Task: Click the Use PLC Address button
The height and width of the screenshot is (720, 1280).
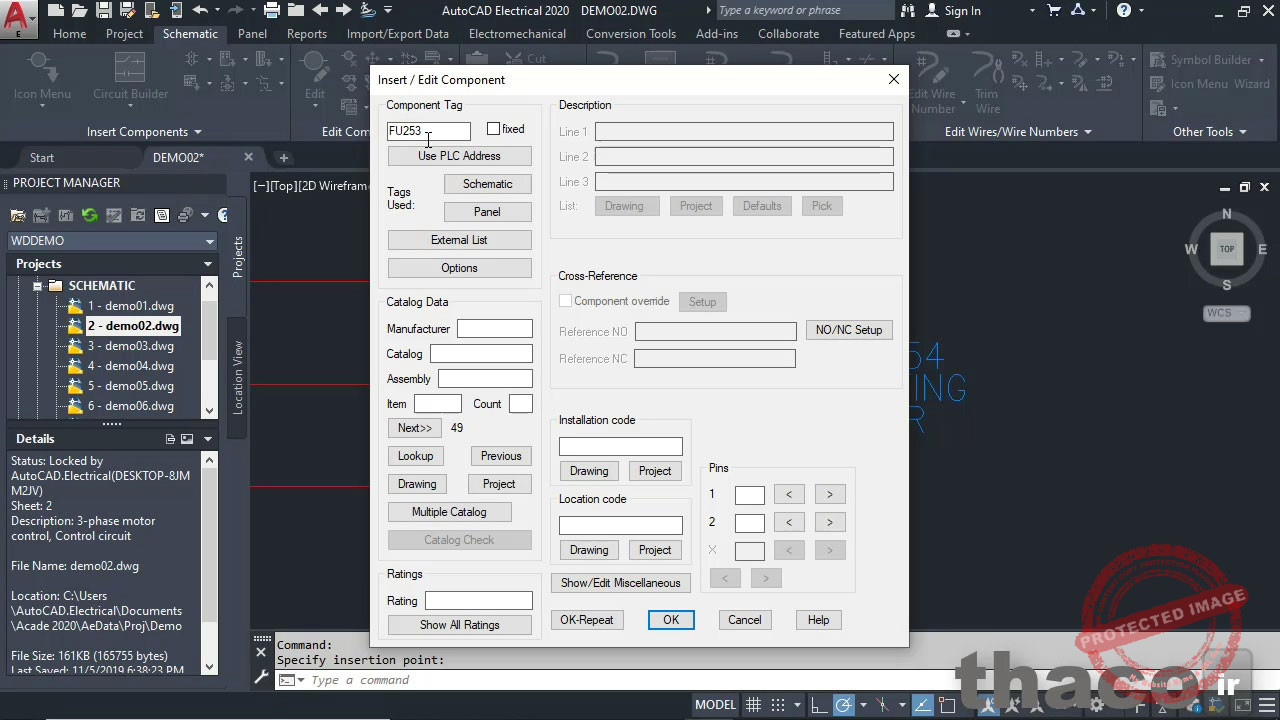Action: 459,156
